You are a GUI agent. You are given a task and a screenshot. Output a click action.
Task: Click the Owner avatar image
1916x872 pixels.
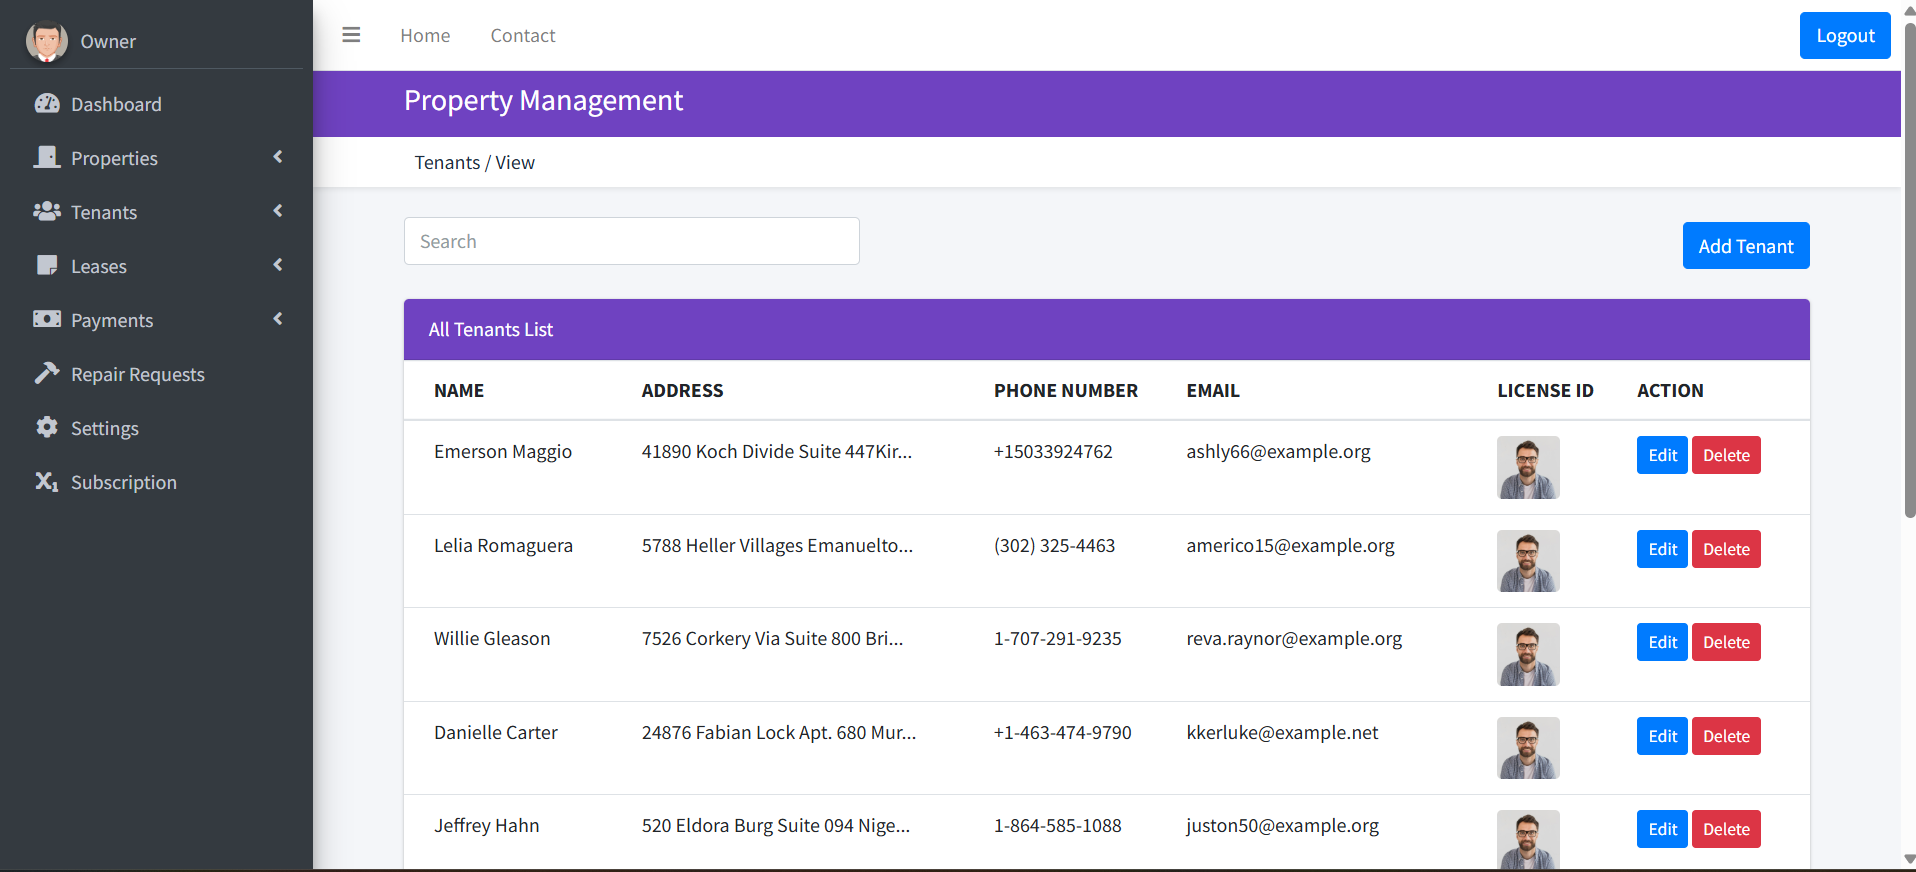[x=47, y=41]
